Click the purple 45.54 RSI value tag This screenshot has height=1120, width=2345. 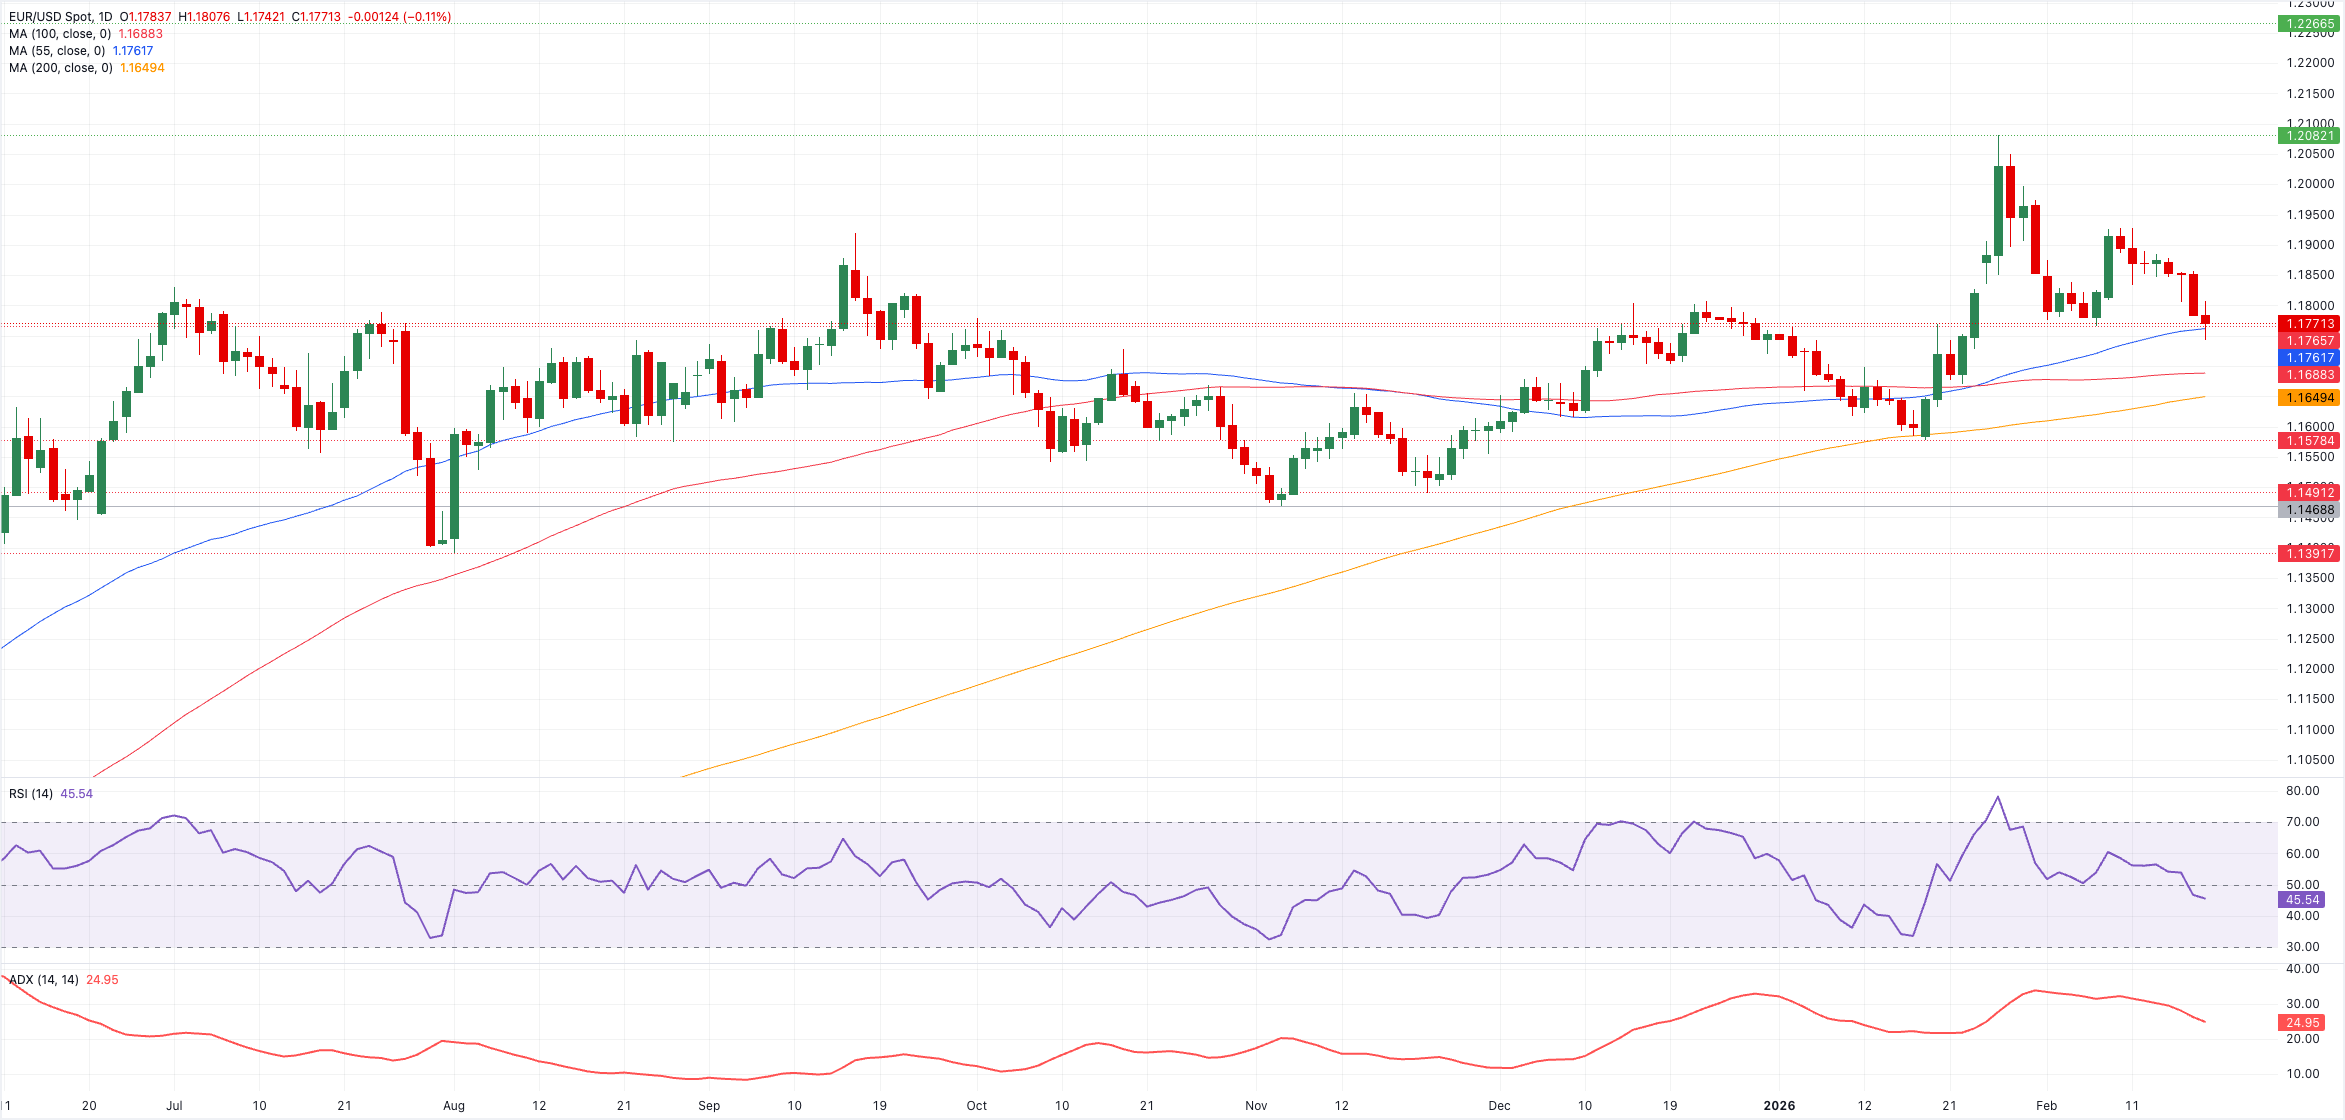[x=2302, y=900]
